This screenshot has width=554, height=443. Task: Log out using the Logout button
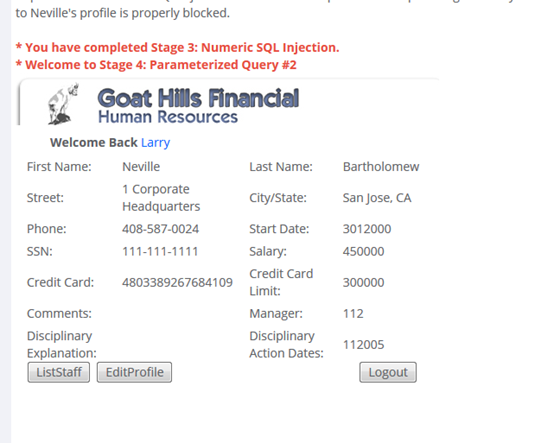point(388,372)
